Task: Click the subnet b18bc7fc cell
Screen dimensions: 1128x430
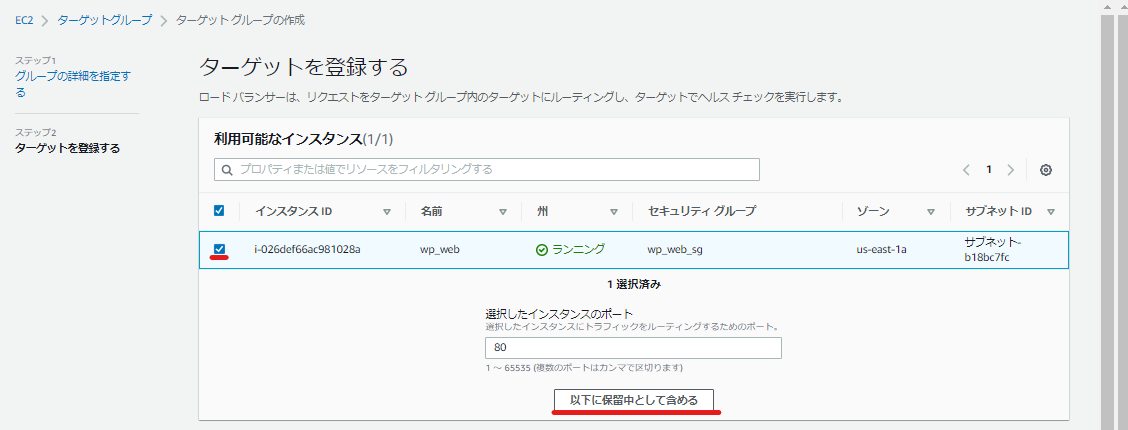Action: (993, 250)
